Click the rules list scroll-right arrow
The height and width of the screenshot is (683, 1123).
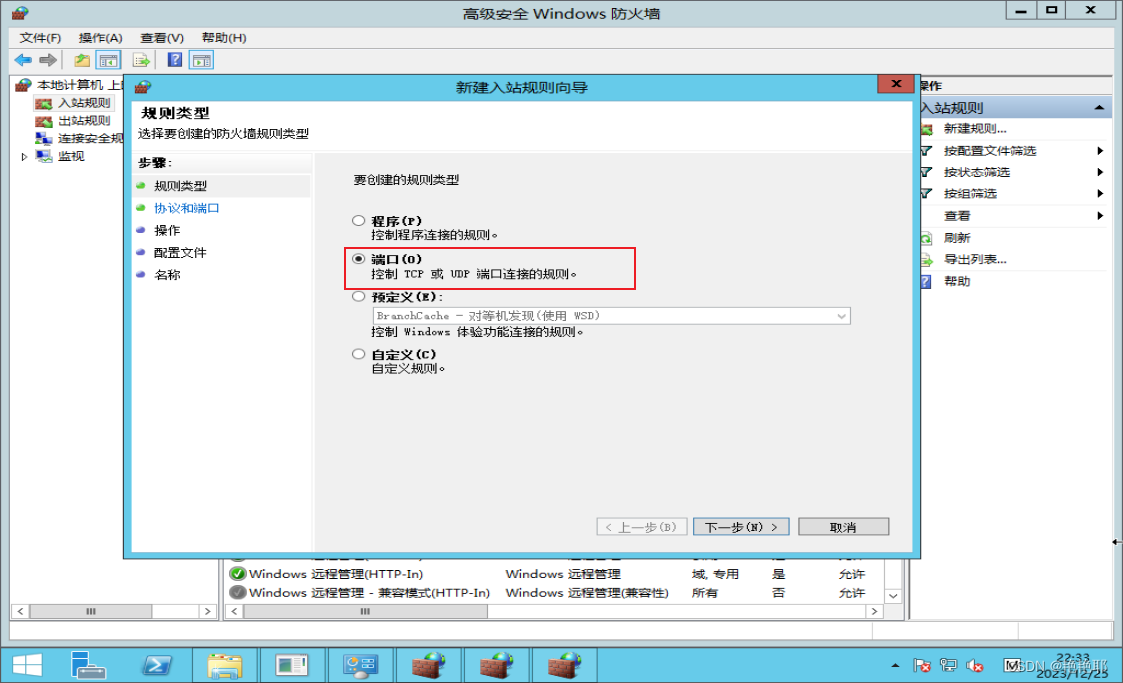[x=874, y=611]
